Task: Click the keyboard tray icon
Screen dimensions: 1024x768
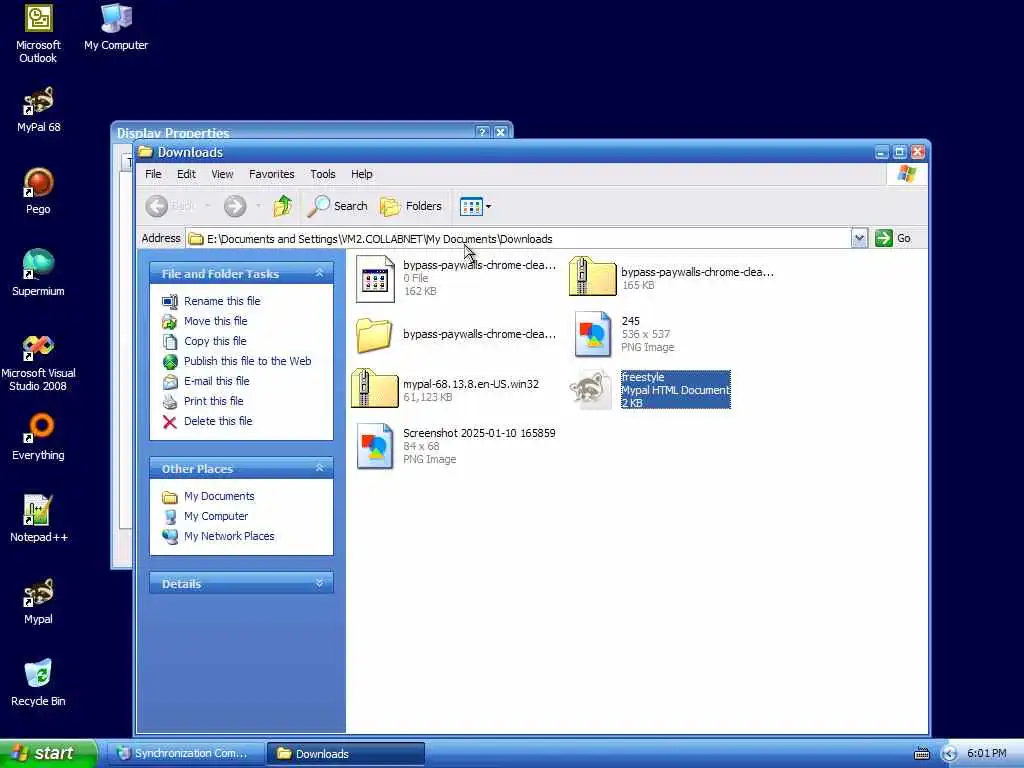Action: (x=921, y=754)
